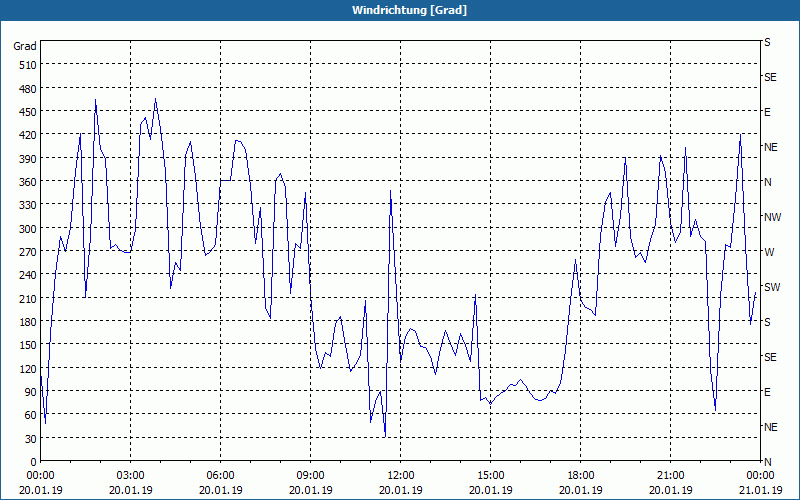The width and height of the screenshot is (800, 500).
Task: Select the 20.01.19 date under 06:00
Action: point(220,490)
